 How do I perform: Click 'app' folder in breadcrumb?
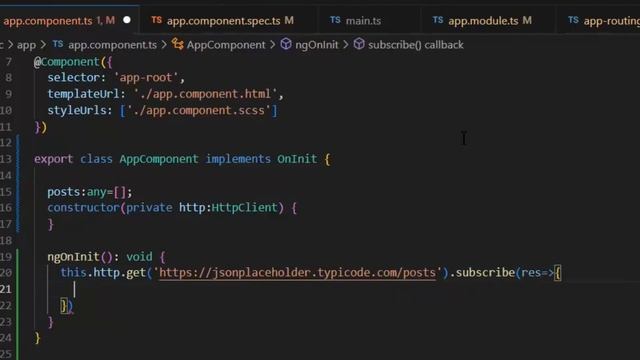coord(26,45)
